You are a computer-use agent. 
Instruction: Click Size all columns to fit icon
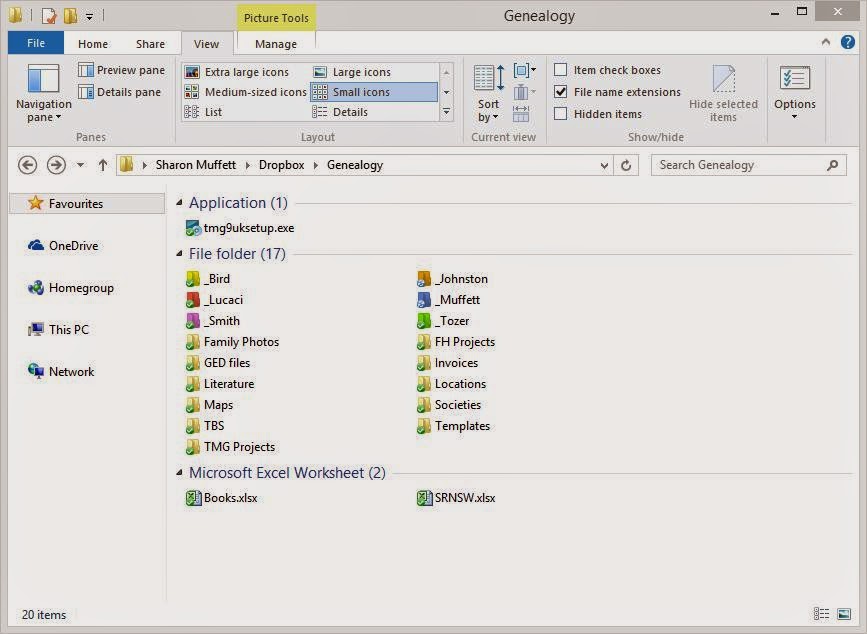click(x=521, y=113)
